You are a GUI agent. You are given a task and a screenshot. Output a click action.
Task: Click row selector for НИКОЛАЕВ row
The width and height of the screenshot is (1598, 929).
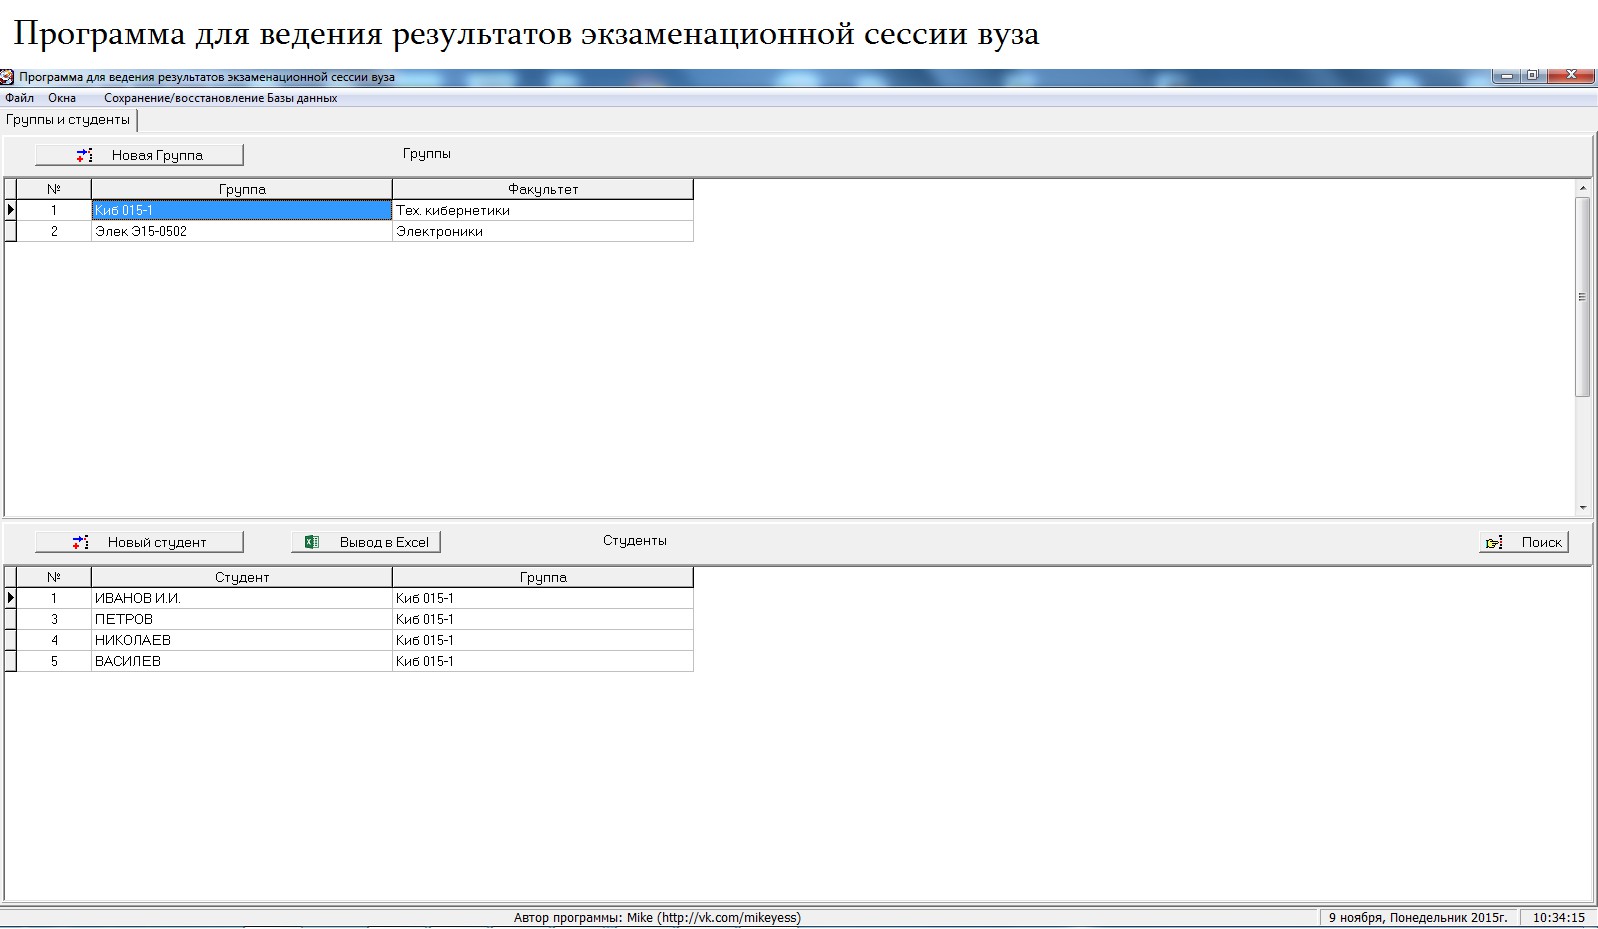(x=10, y=640)
